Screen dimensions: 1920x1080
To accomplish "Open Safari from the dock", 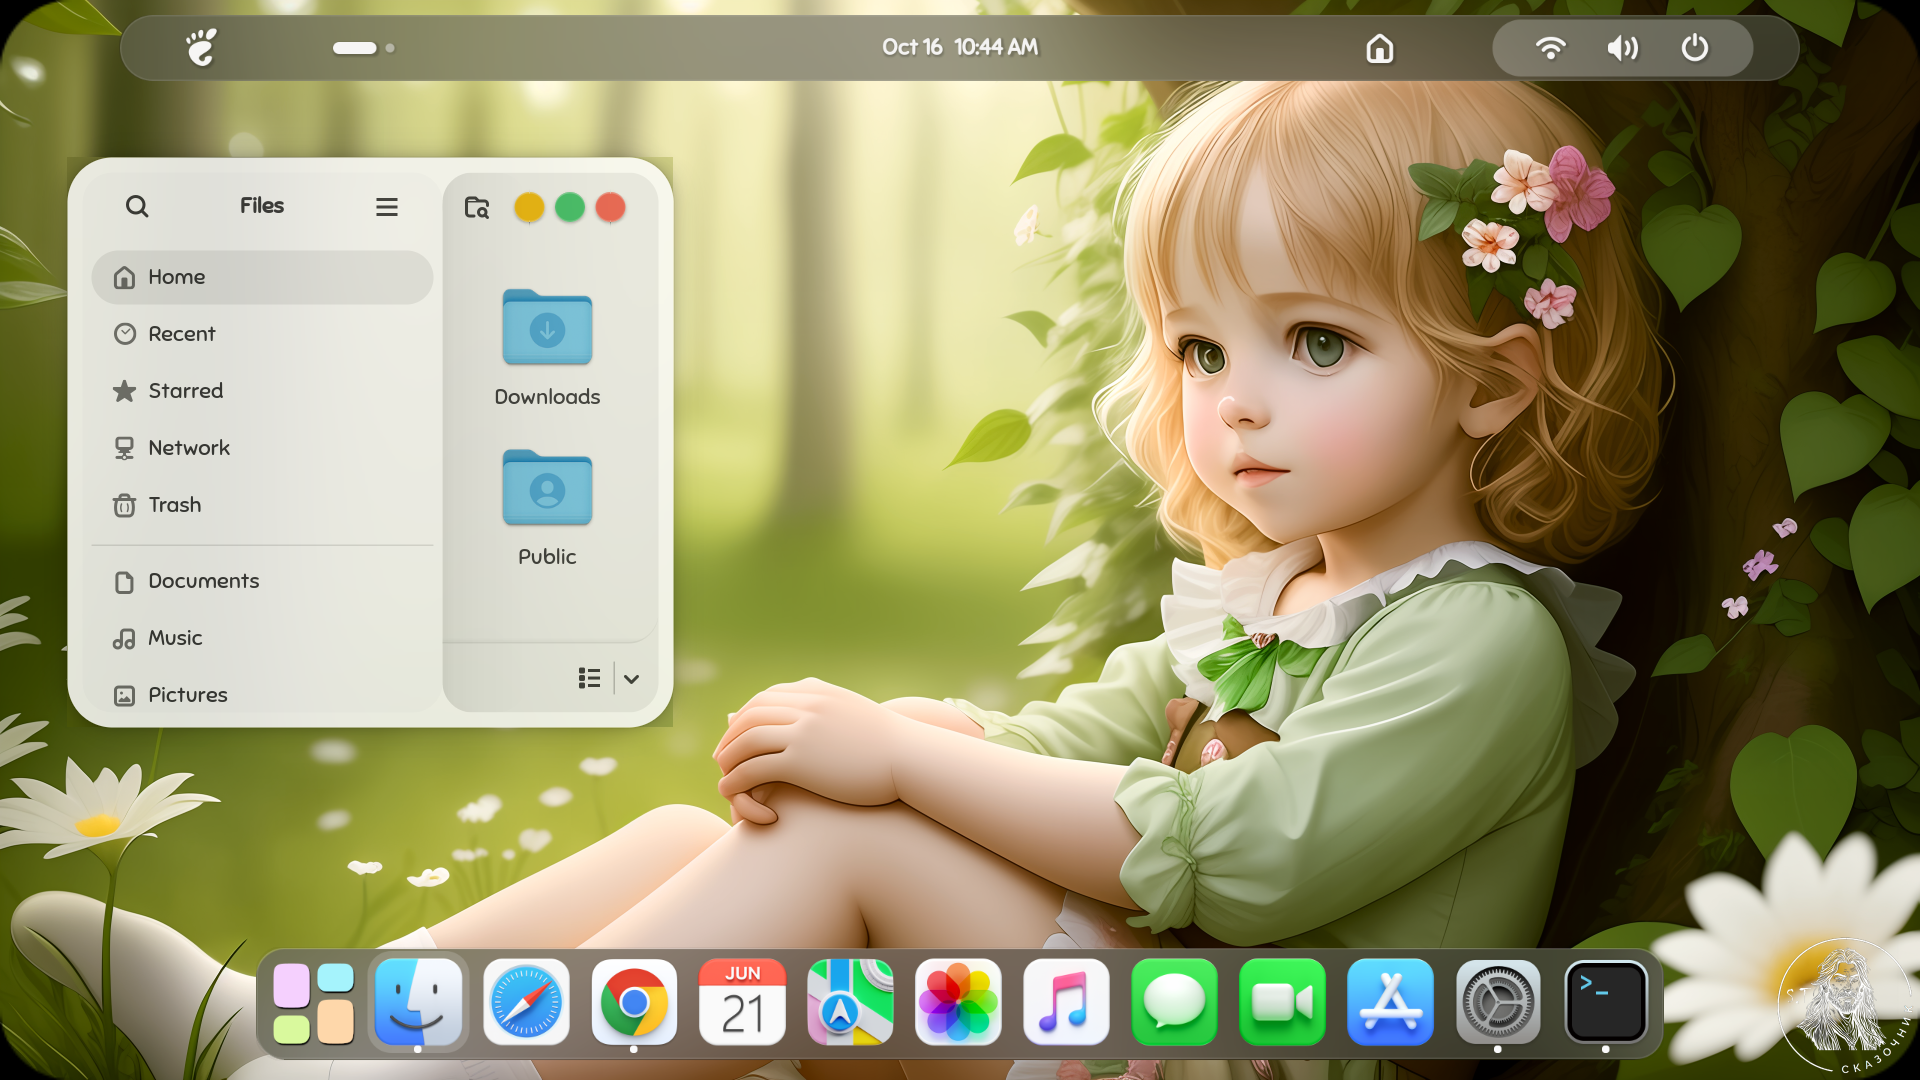I will (526, 1003).
